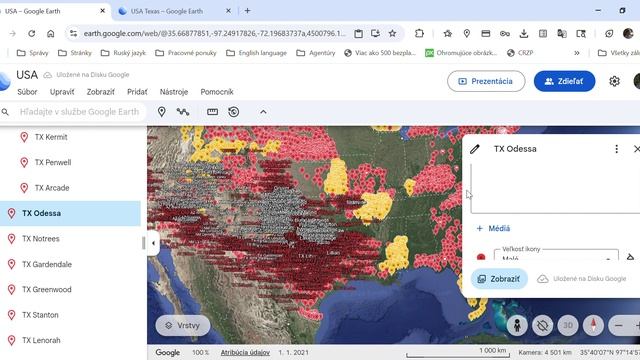Viewport: 640px width, 360px height.
Task: Open the Pridať menu
Action: click(x=137, y=92)
